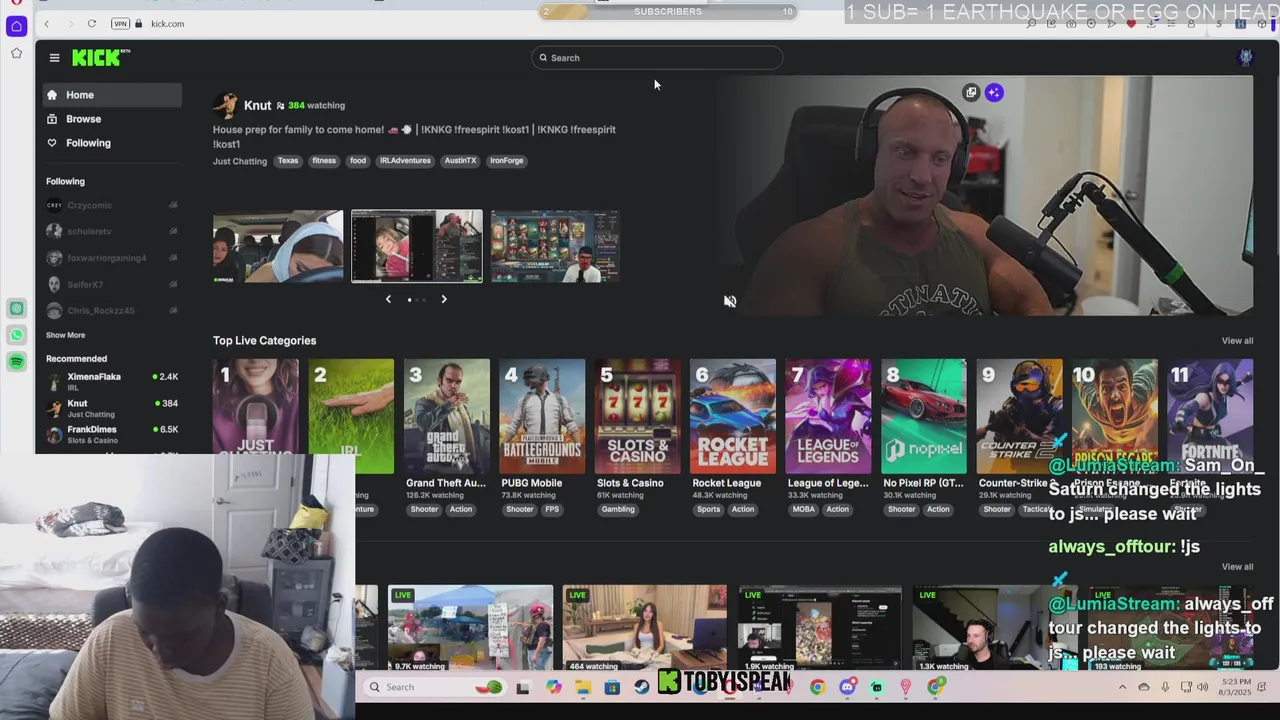Viewport: 1280px width, 720px height.
Task: Open Microsoft Store from the taskbar
Action: coord(612,687)
